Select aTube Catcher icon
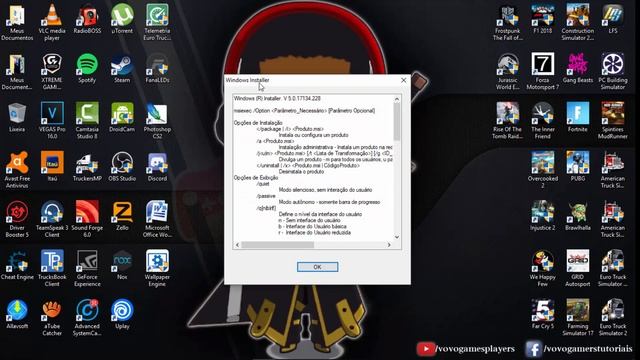Viewport: 640px width, 360px height. click(52, 318)
